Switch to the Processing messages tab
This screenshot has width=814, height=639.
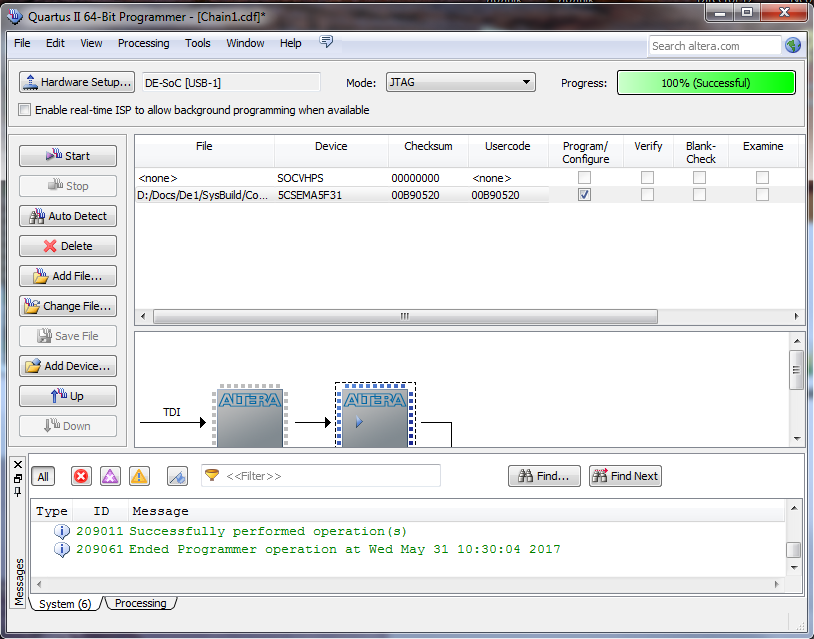point(140,603)
